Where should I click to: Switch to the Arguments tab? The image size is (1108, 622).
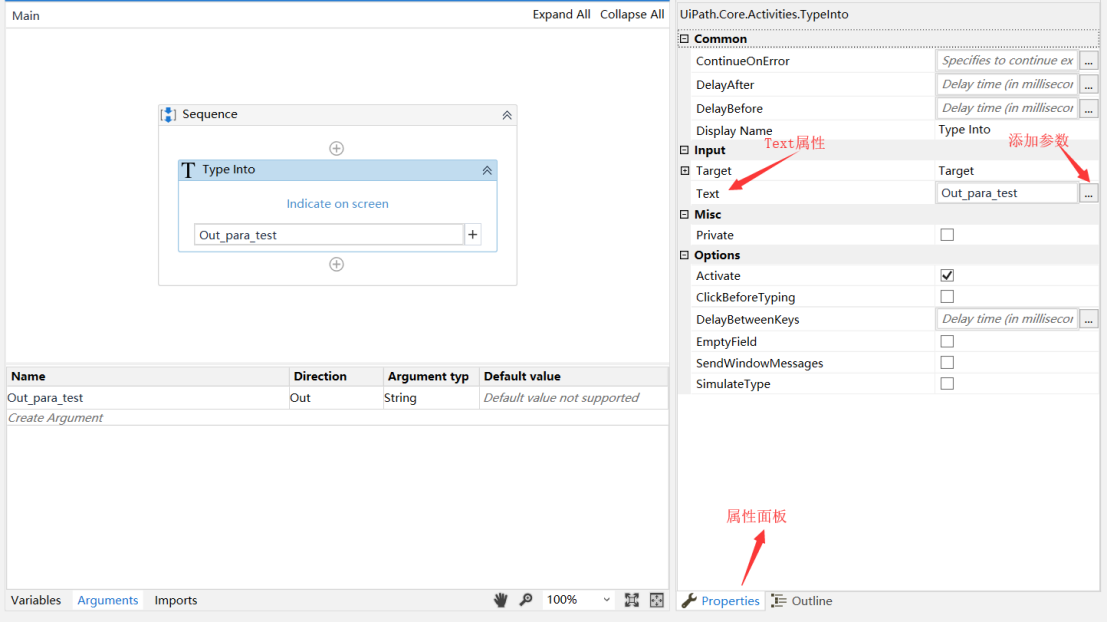tap(107, 600)
